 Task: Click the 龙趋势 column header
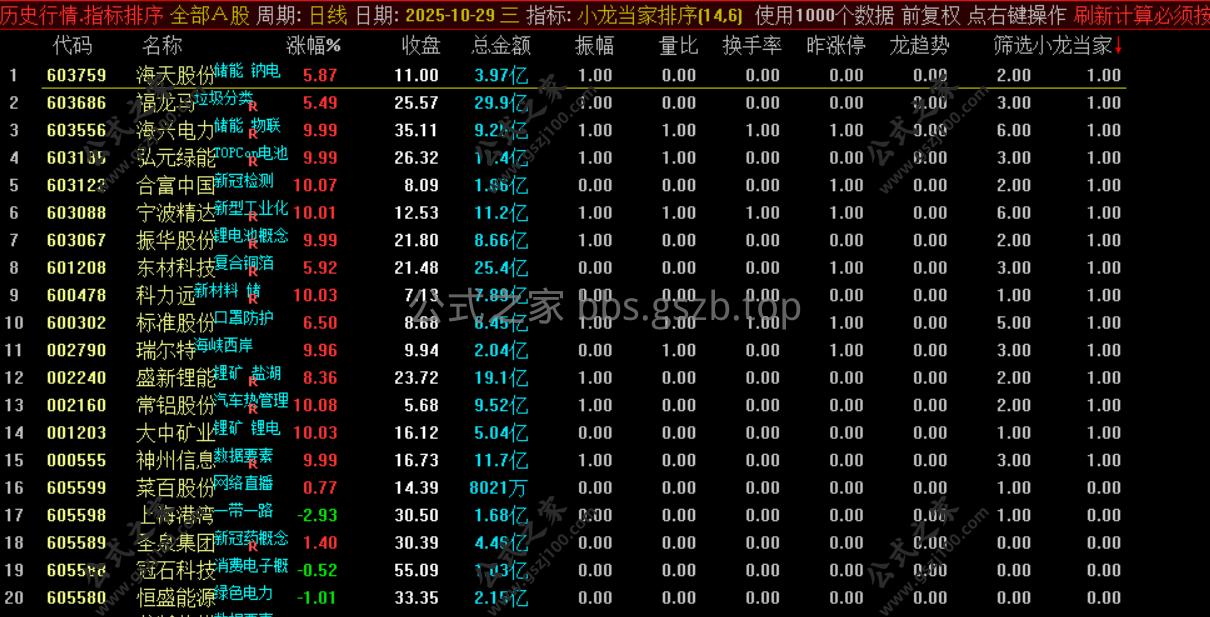point(920,46)
